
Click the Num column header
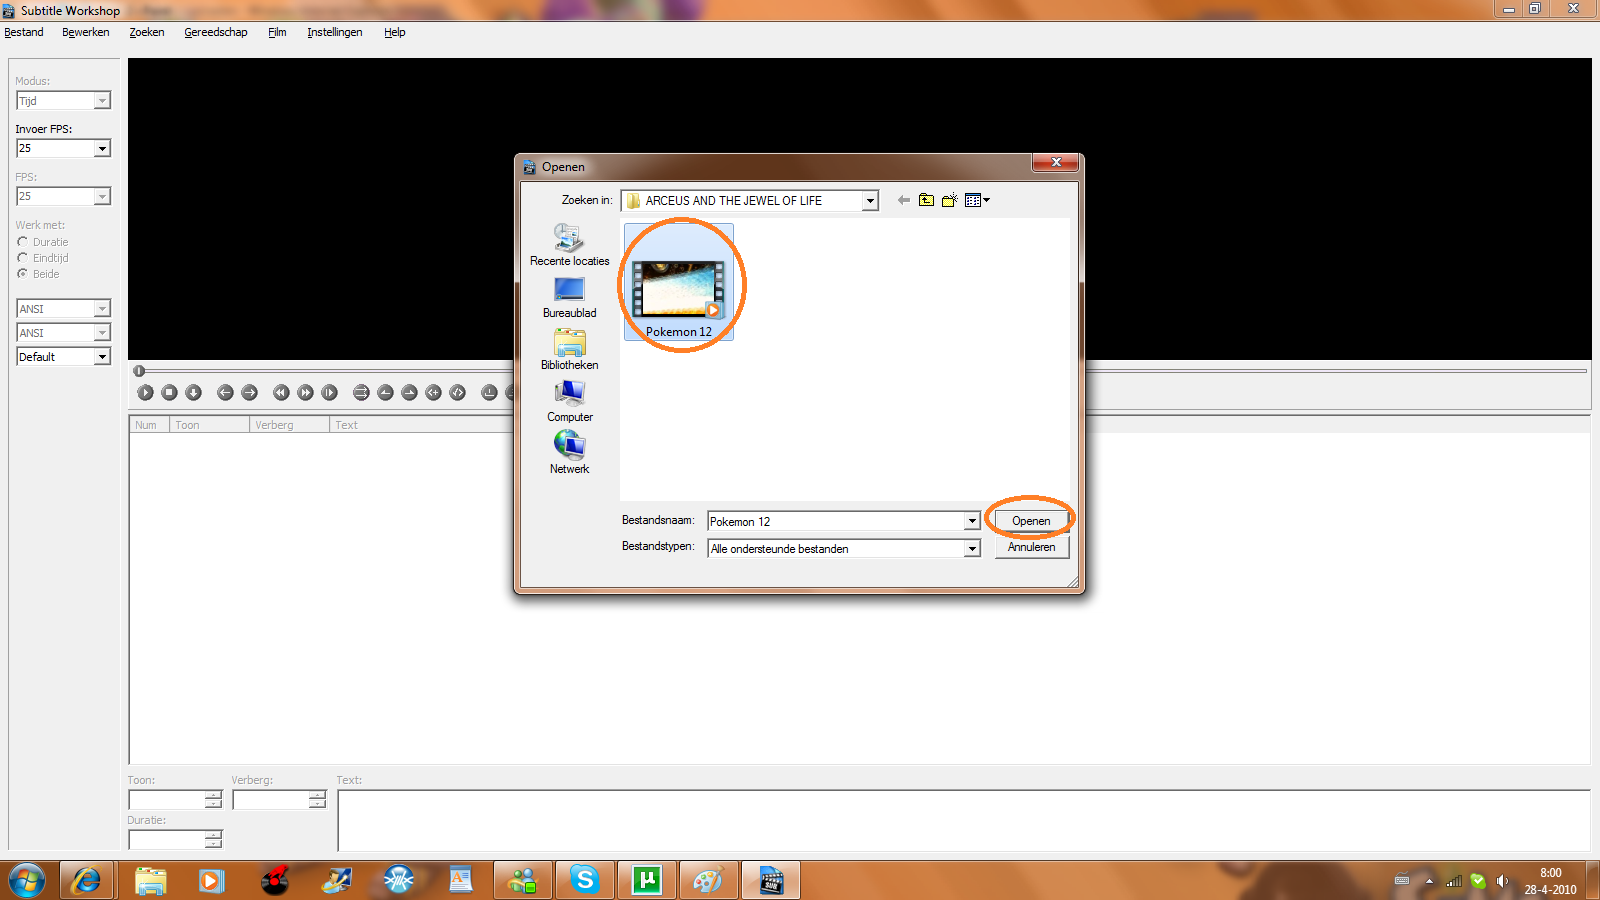[x=150, y=425]
